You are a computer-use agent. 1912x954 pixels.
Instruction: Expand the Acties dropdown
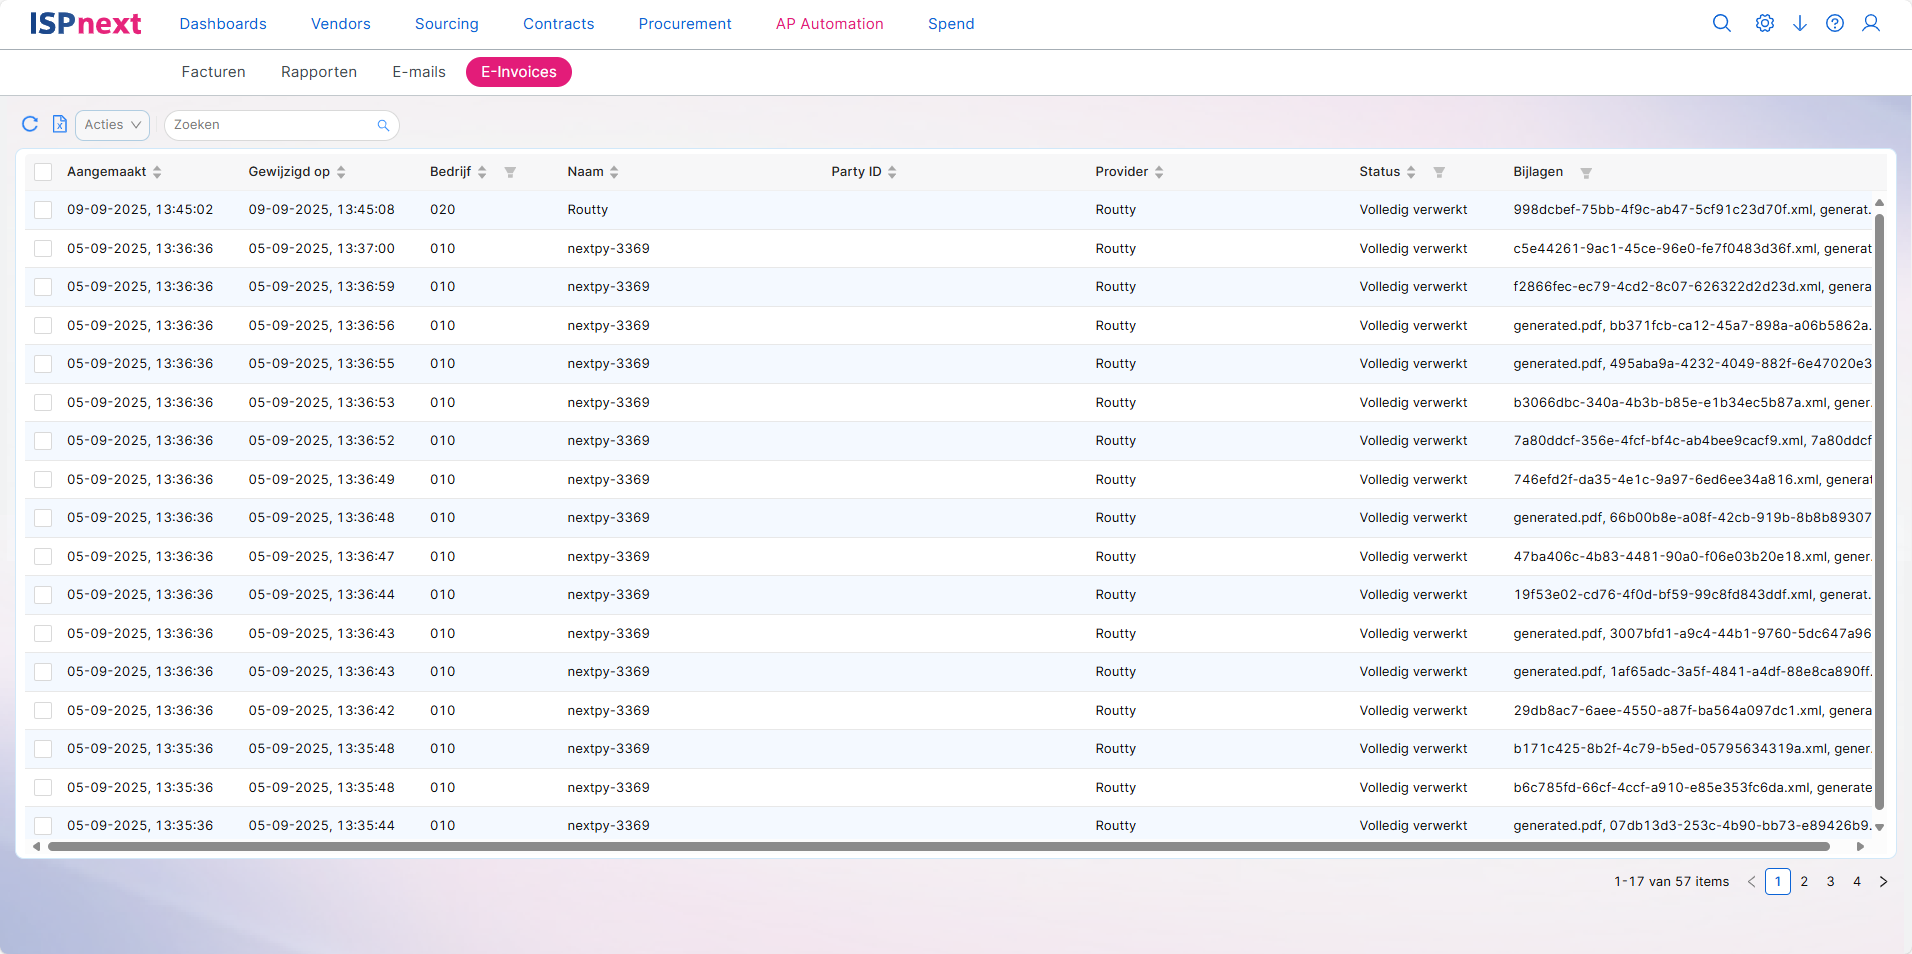[112, 125]
